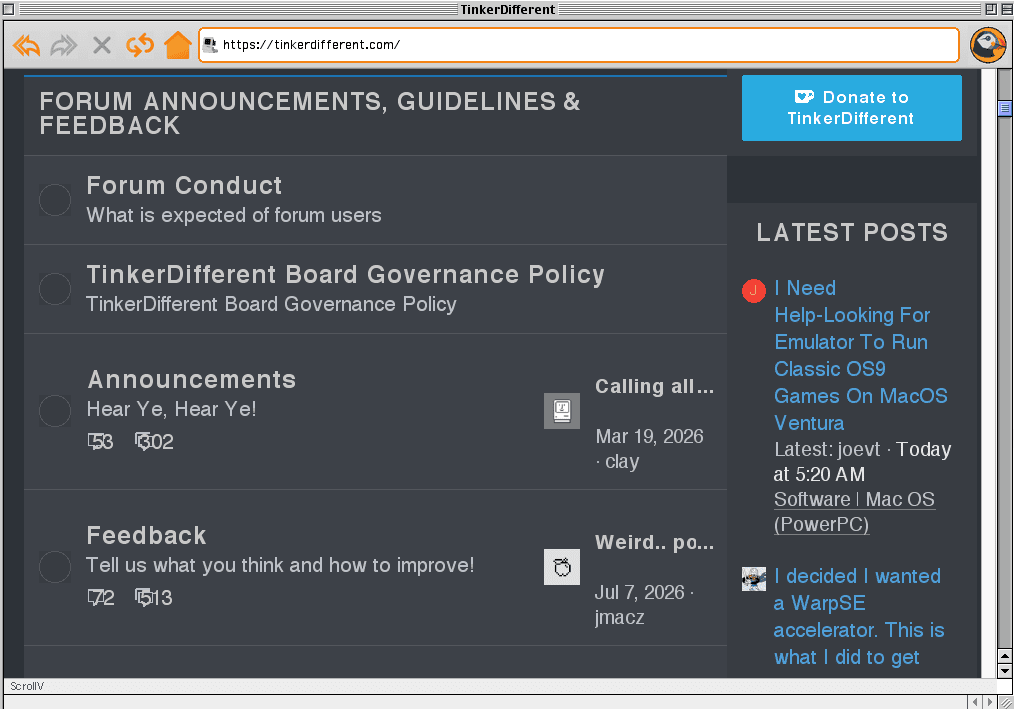Click the puffin browser logo icon
This screenshot has height=709, width=1014.
coord(987,45)
